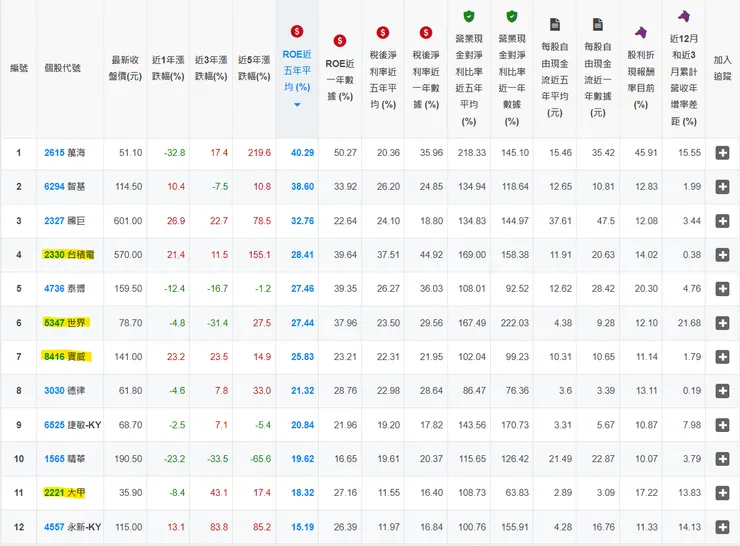Click dollar icon above 稅後淨利率近五年平均
The height and width of the screenshot is (546, 740).
pos(383,33)
